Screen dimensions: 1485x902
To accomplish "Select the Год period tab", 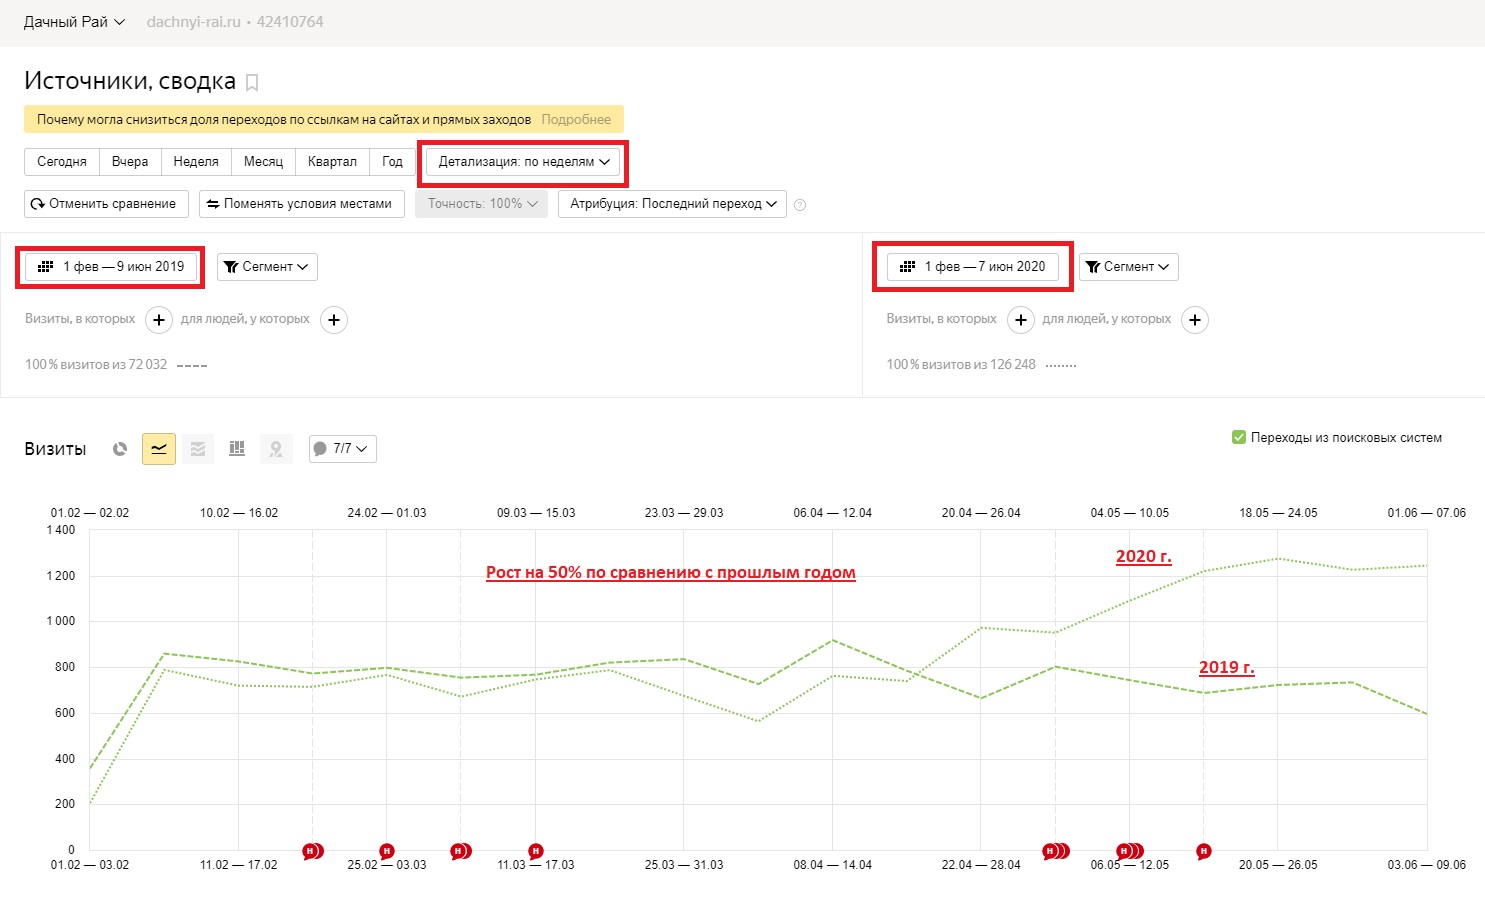I will (x=393, y=162).
